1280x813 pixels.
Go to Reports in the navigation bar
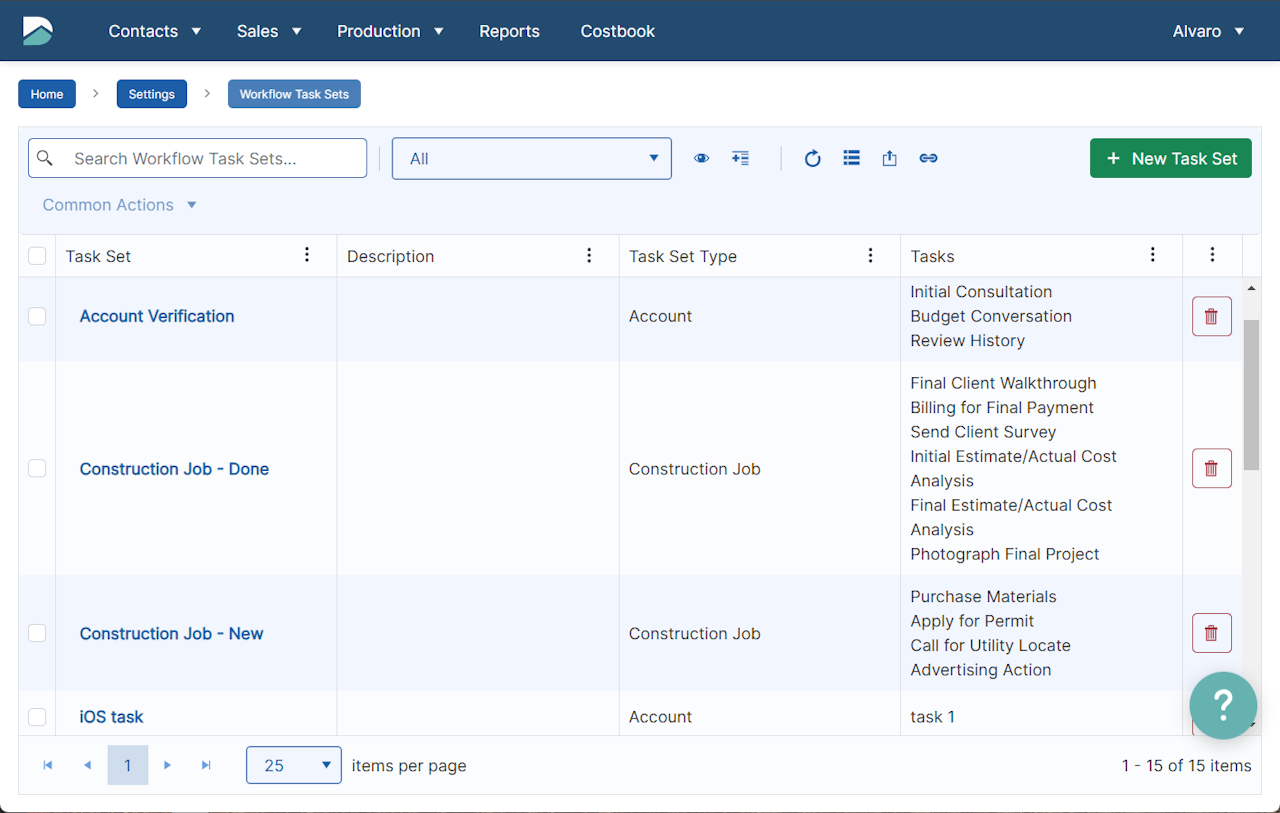click(x=509, y=31)
